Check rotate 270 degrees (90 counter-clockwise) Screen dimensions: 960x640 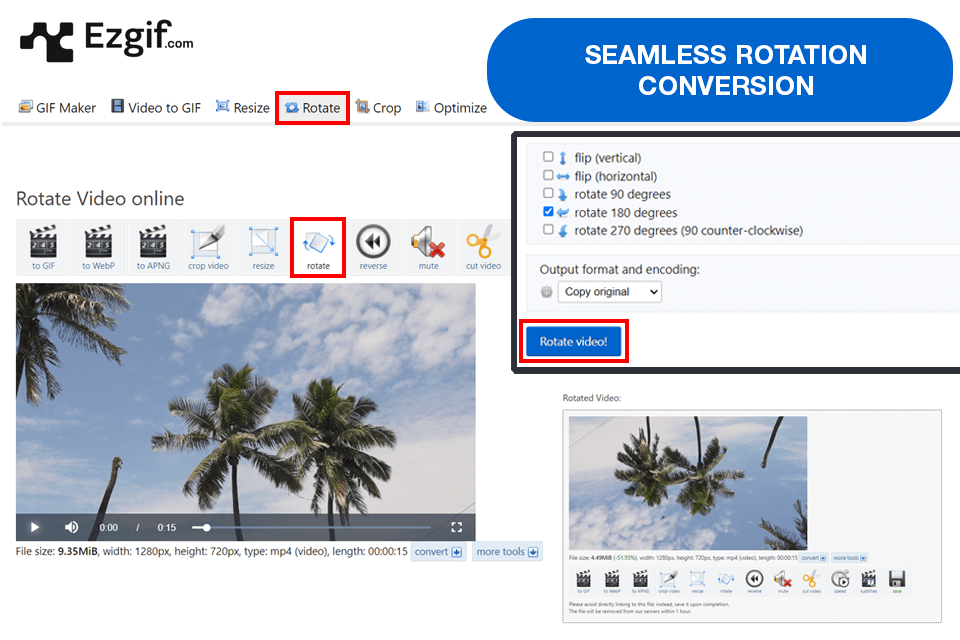point(548,230)
